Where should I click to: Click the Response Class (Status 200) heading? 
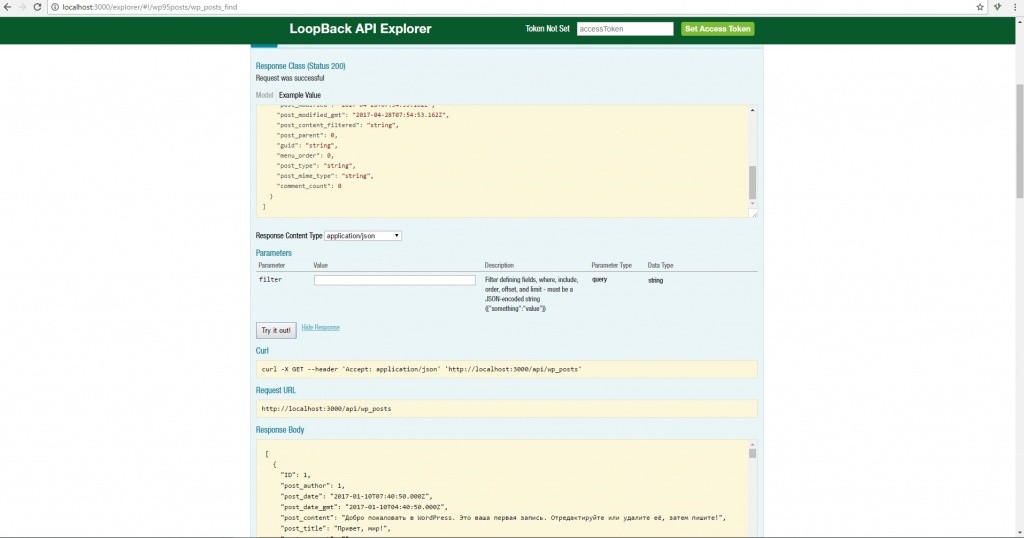click(x=300, y=66)
